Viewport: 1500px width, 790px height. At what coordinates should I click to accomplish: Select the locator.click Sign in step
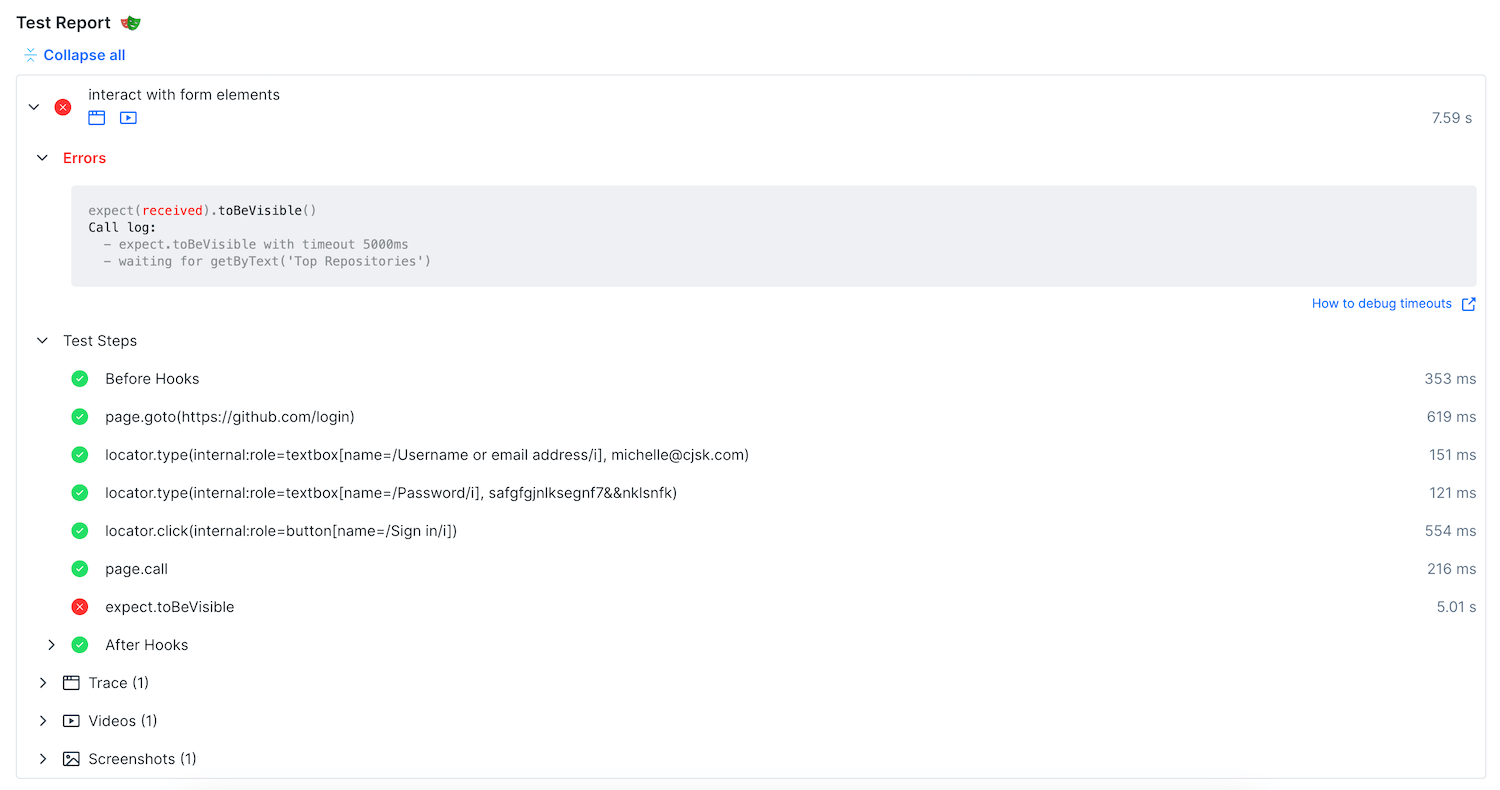(280, 531)
